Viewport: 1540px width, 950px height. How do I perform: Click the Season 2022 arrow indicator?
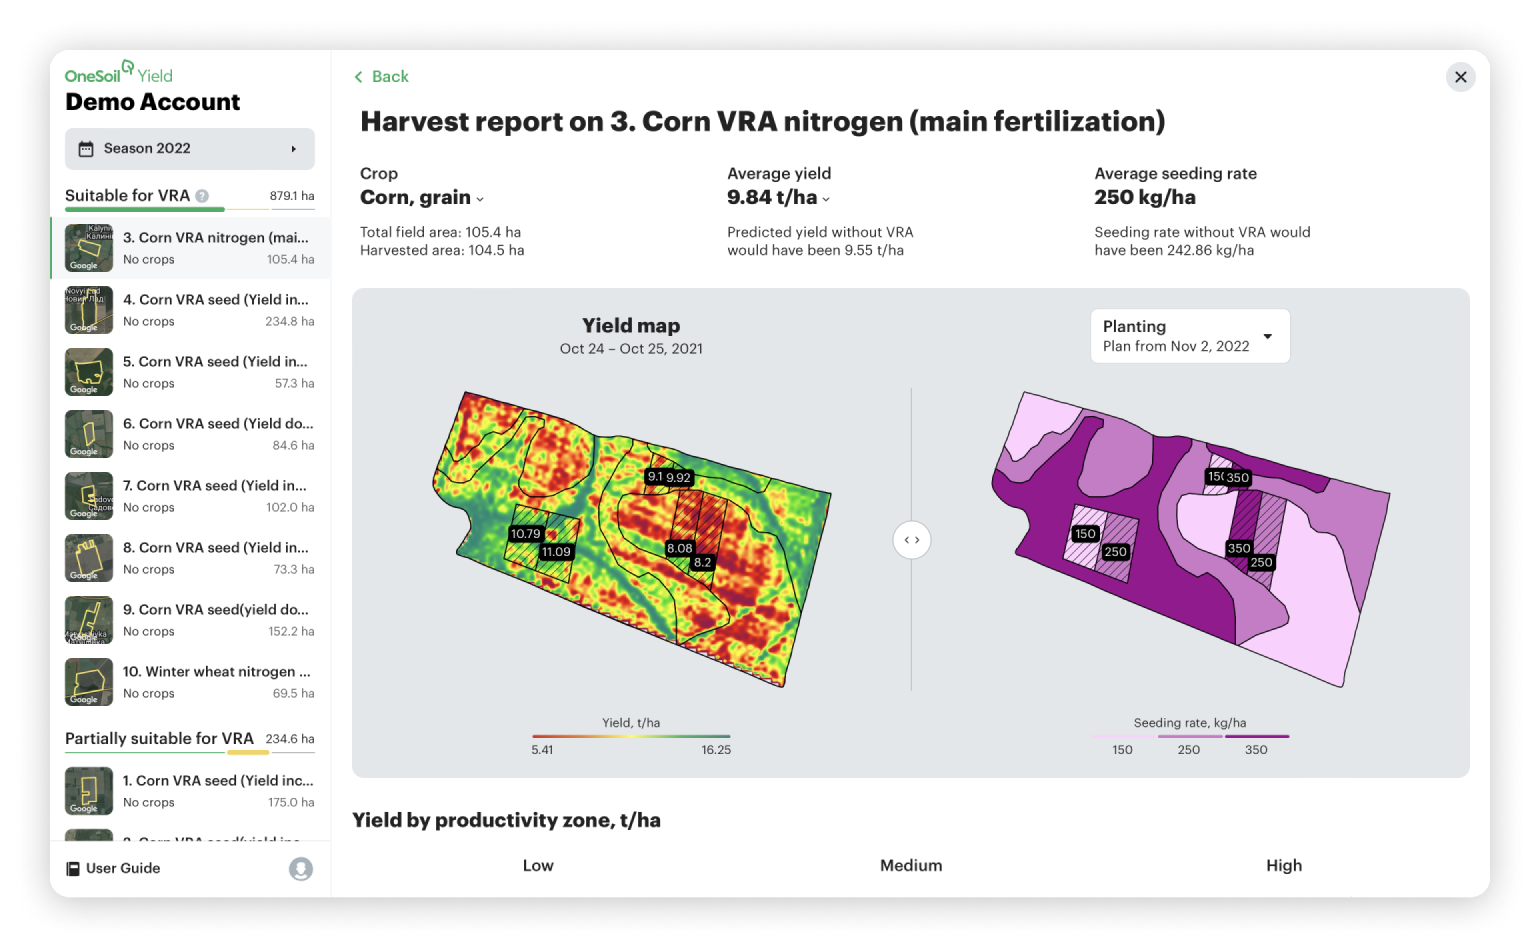pyautogui.click(x=293, y=149)
